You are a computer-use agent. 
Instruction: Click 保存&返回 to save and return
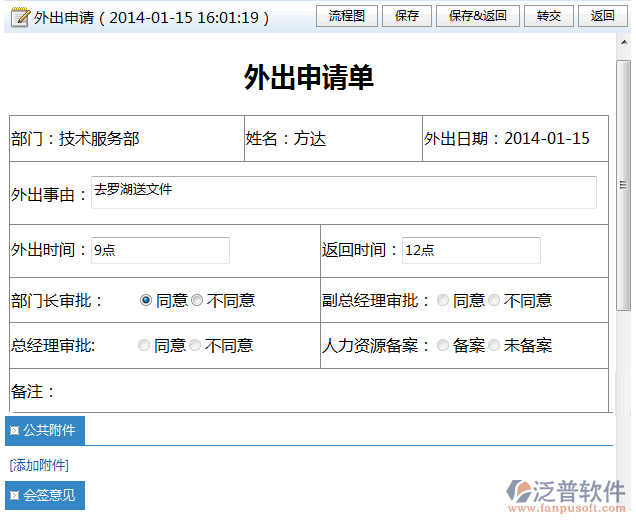click(478, 16)
